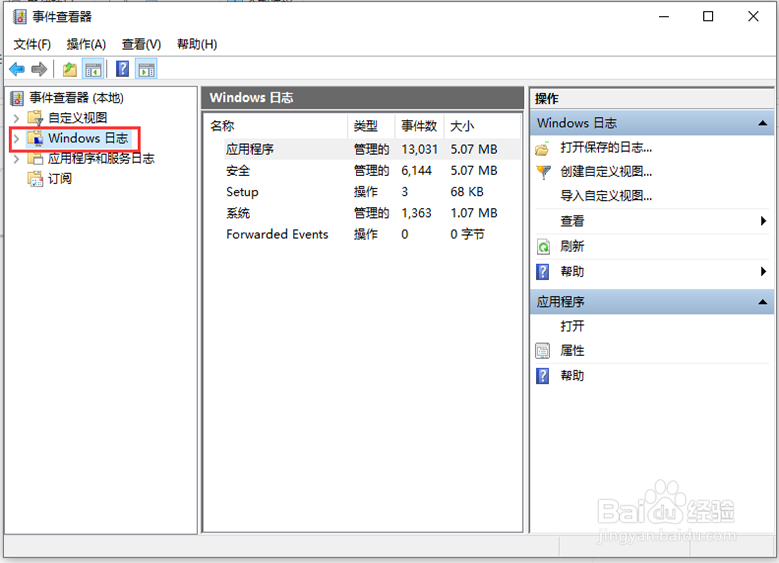Click 打开保存的日志... action
This screenshot has height=563, width=779.
pos(606,148)
